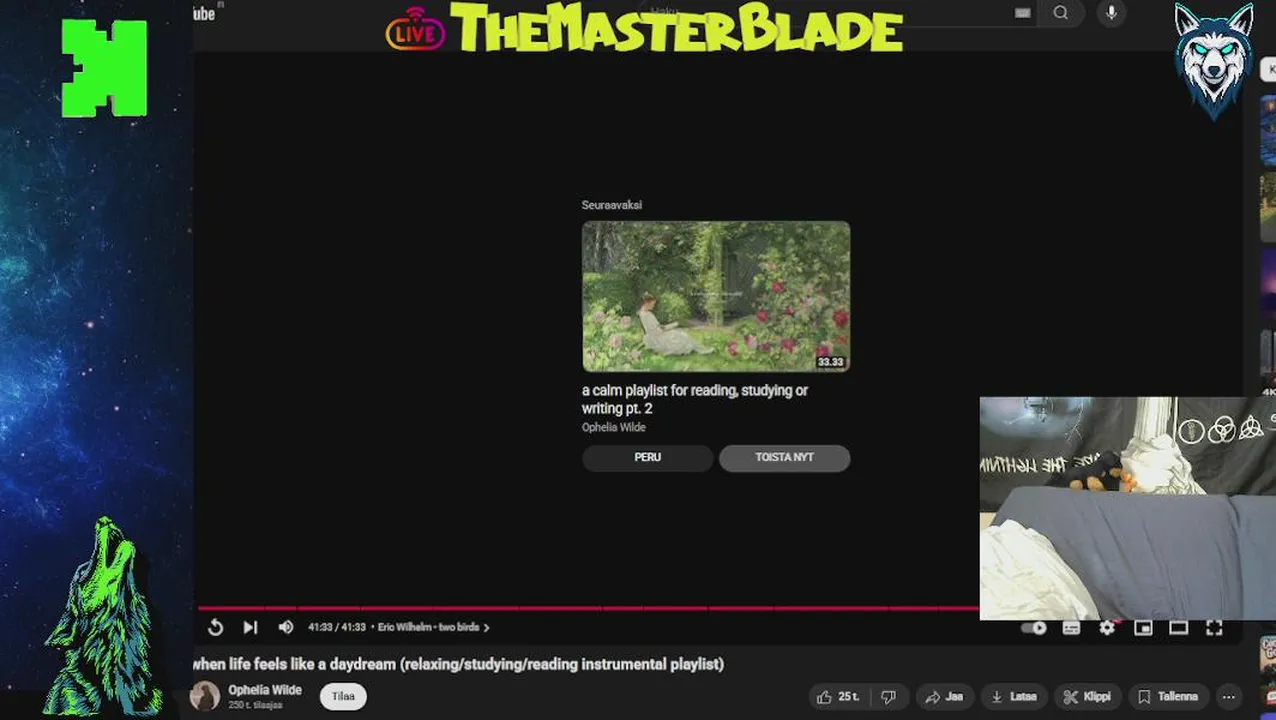Open the 'a calm playlist for reading' title
Image resolution: width=1276 pixels, height=720 pixels.
pyautogui.click(x=695, y=399)
